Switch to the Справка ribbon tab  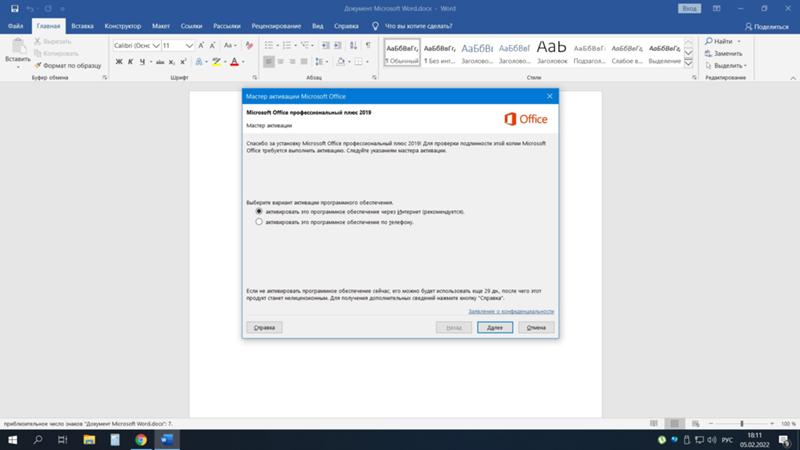tap(346, 26)
